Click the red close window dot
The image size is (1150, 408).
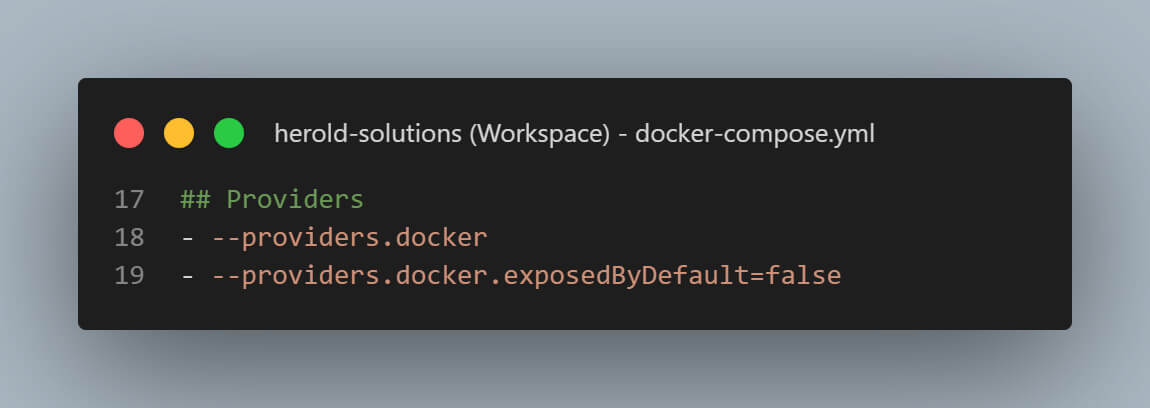(129, 133)
